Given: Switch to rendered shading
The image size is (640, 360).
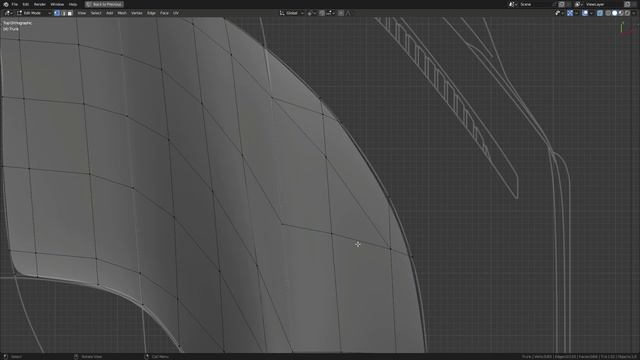Looking at the screenshot, I should point(627,13).
